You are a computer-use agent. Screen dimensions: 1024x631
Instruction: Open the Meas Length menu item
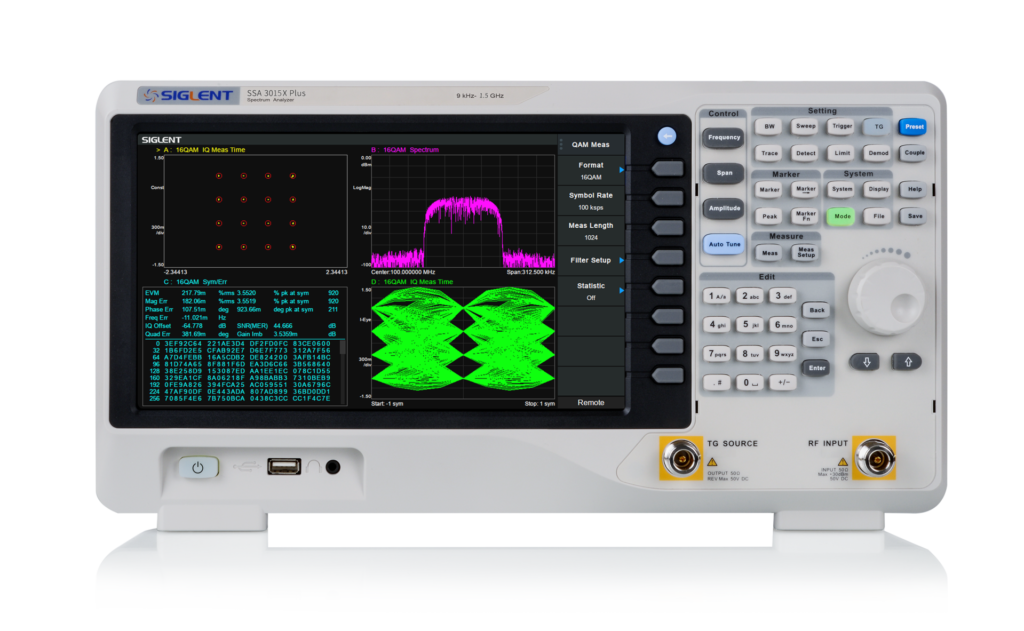tap(590, 231)
